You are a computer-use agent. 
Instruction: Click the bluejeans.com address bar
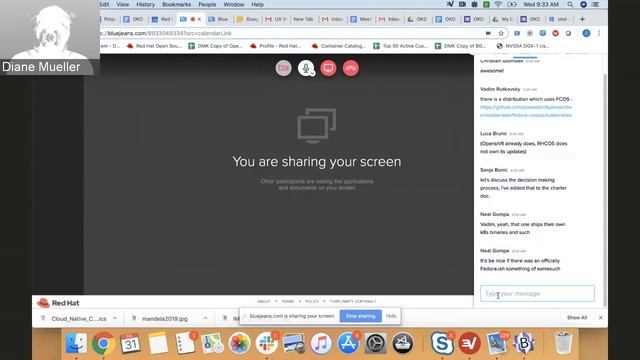click(x=286, y=33)
